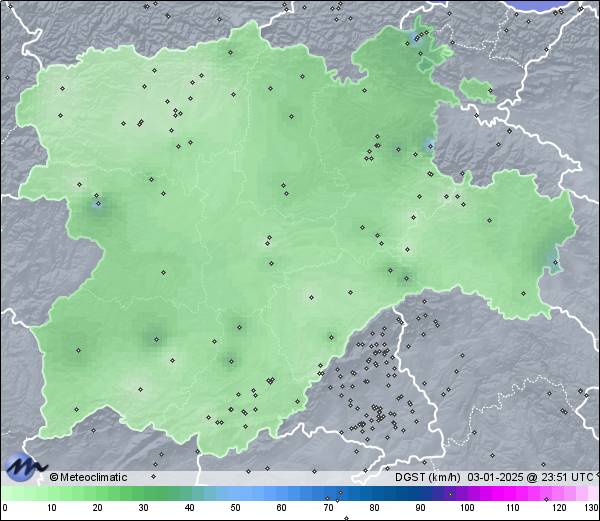Click the ©Meteoclimatic copyright text
Image resolution: width=600 pixels, height=521 pixels.
pos(88,477)
